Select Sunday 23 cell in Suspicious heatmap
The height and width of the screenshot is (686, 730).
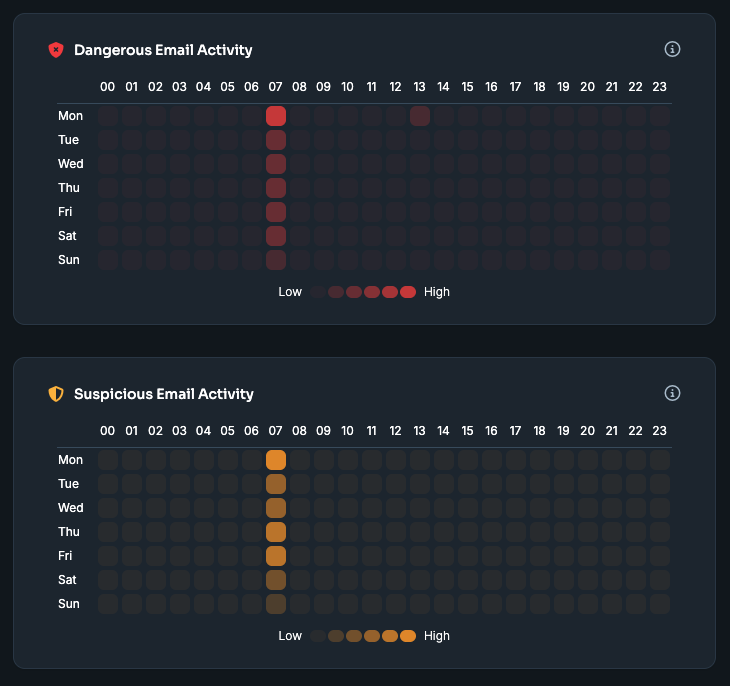click(660, 604)
